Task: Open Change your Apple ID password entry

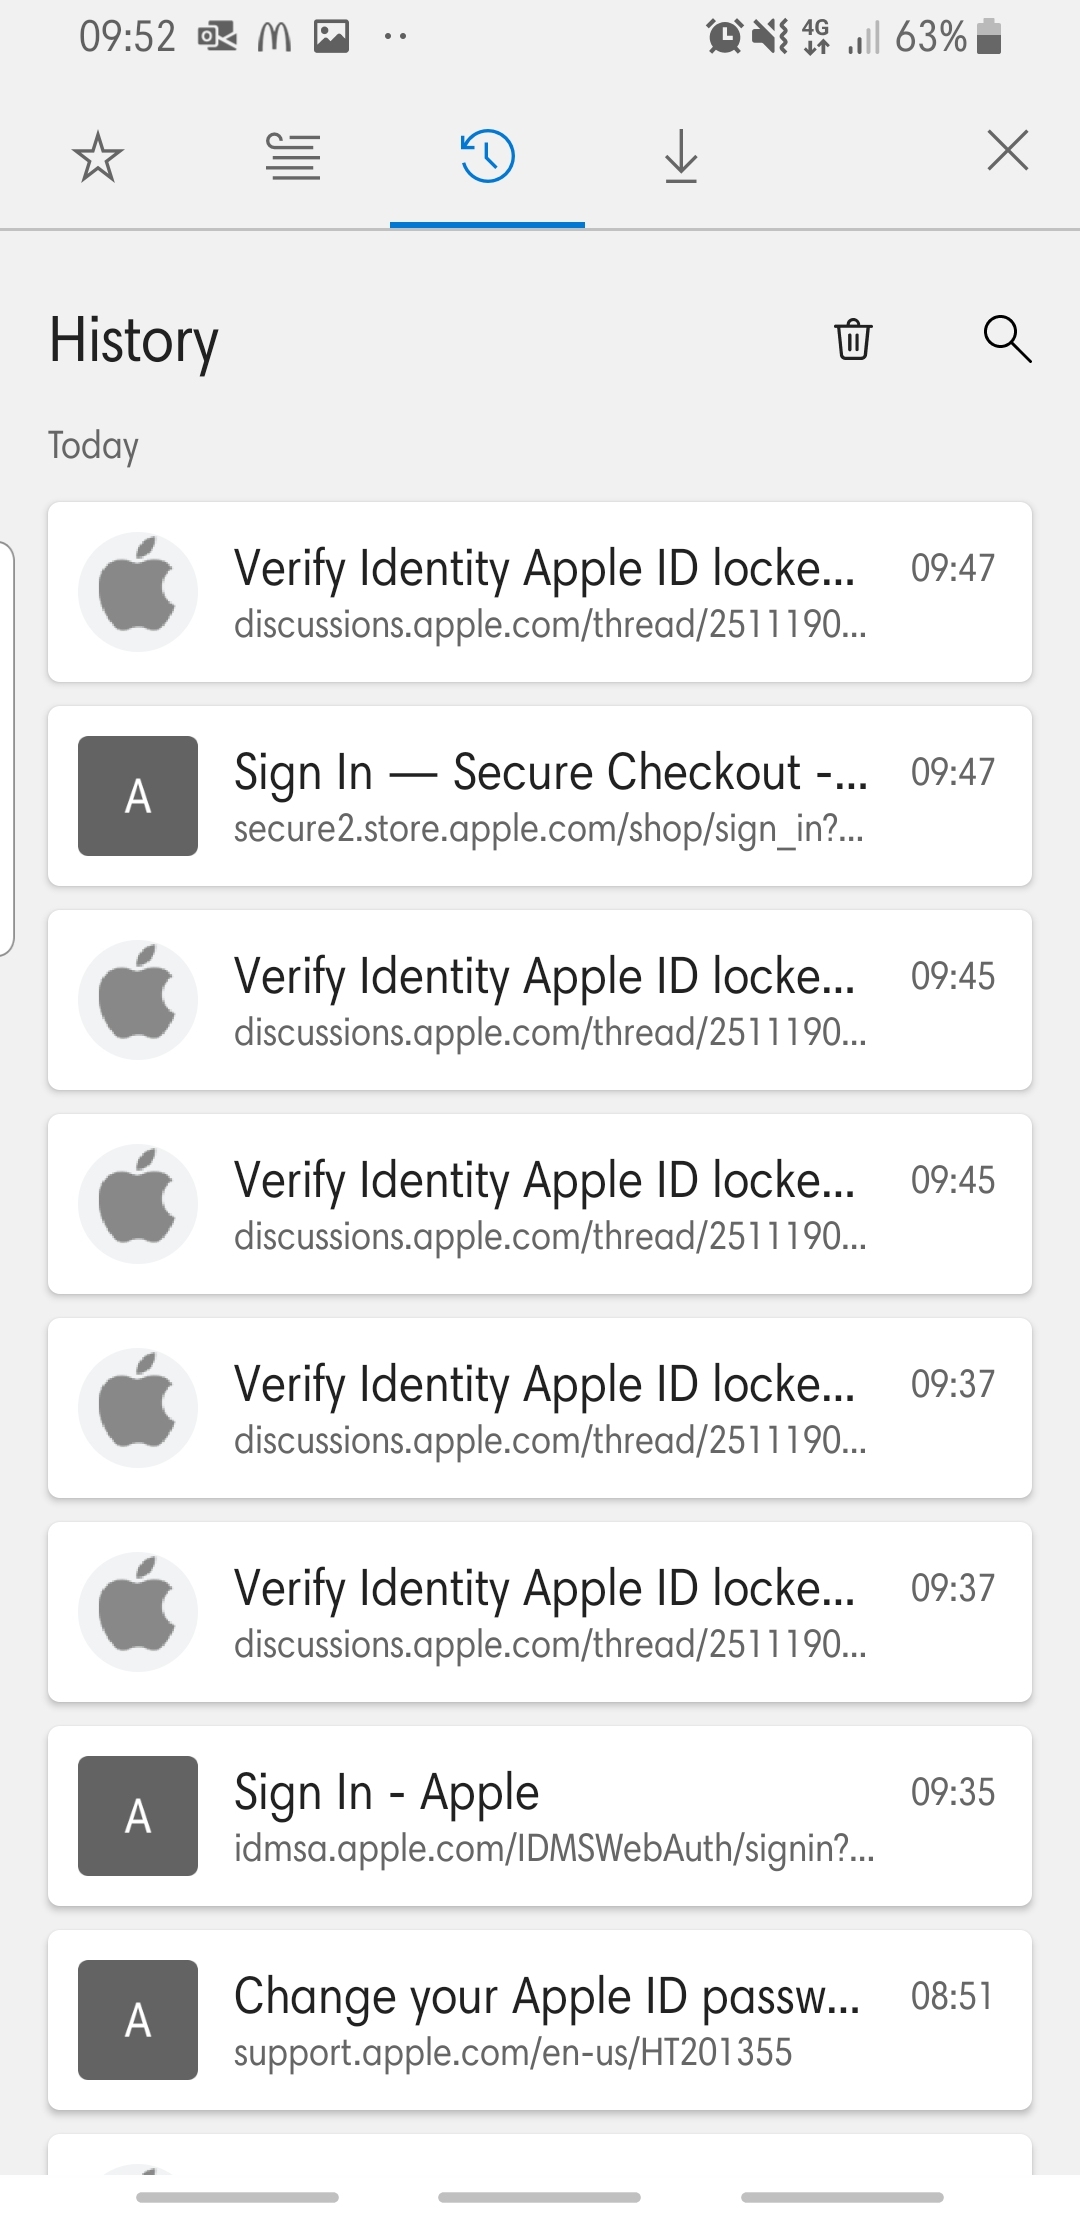Action: pos(540,2020)
